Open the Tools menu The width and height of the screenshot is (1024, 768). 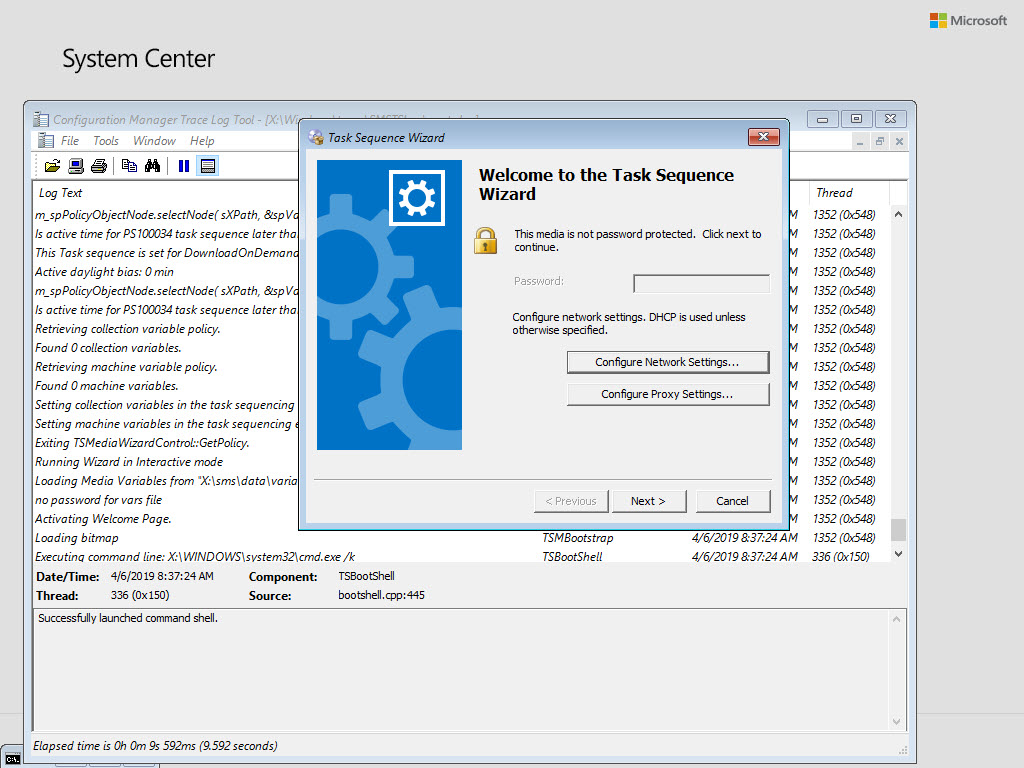105,141
